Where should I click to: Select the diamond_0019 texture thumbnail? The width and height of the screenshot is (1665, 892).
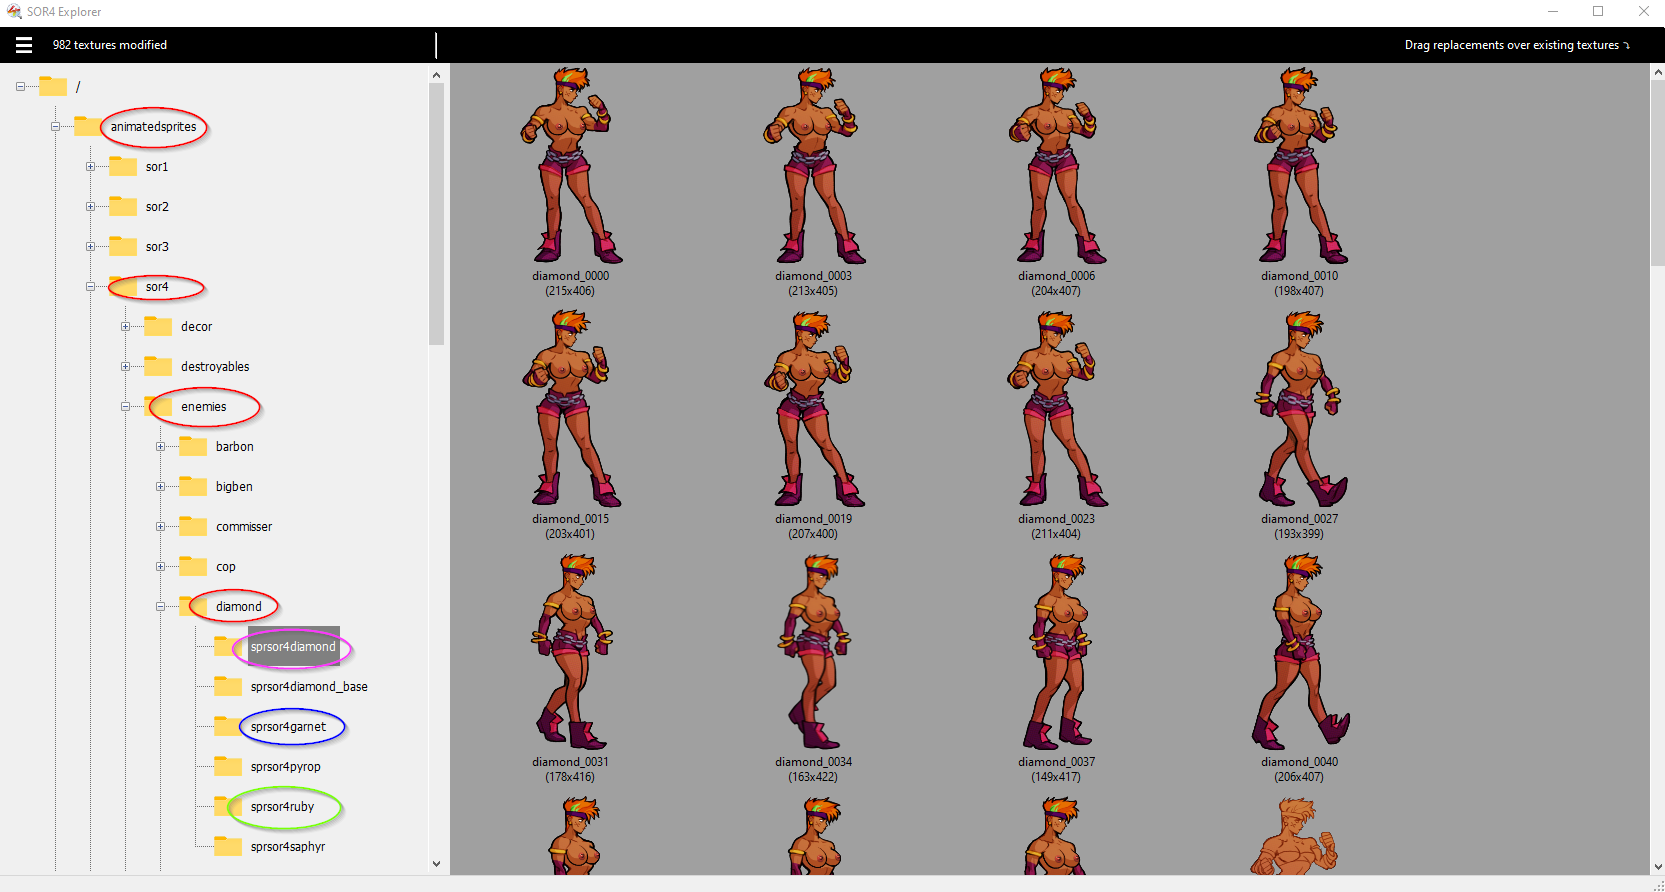[x=814, y=409]
